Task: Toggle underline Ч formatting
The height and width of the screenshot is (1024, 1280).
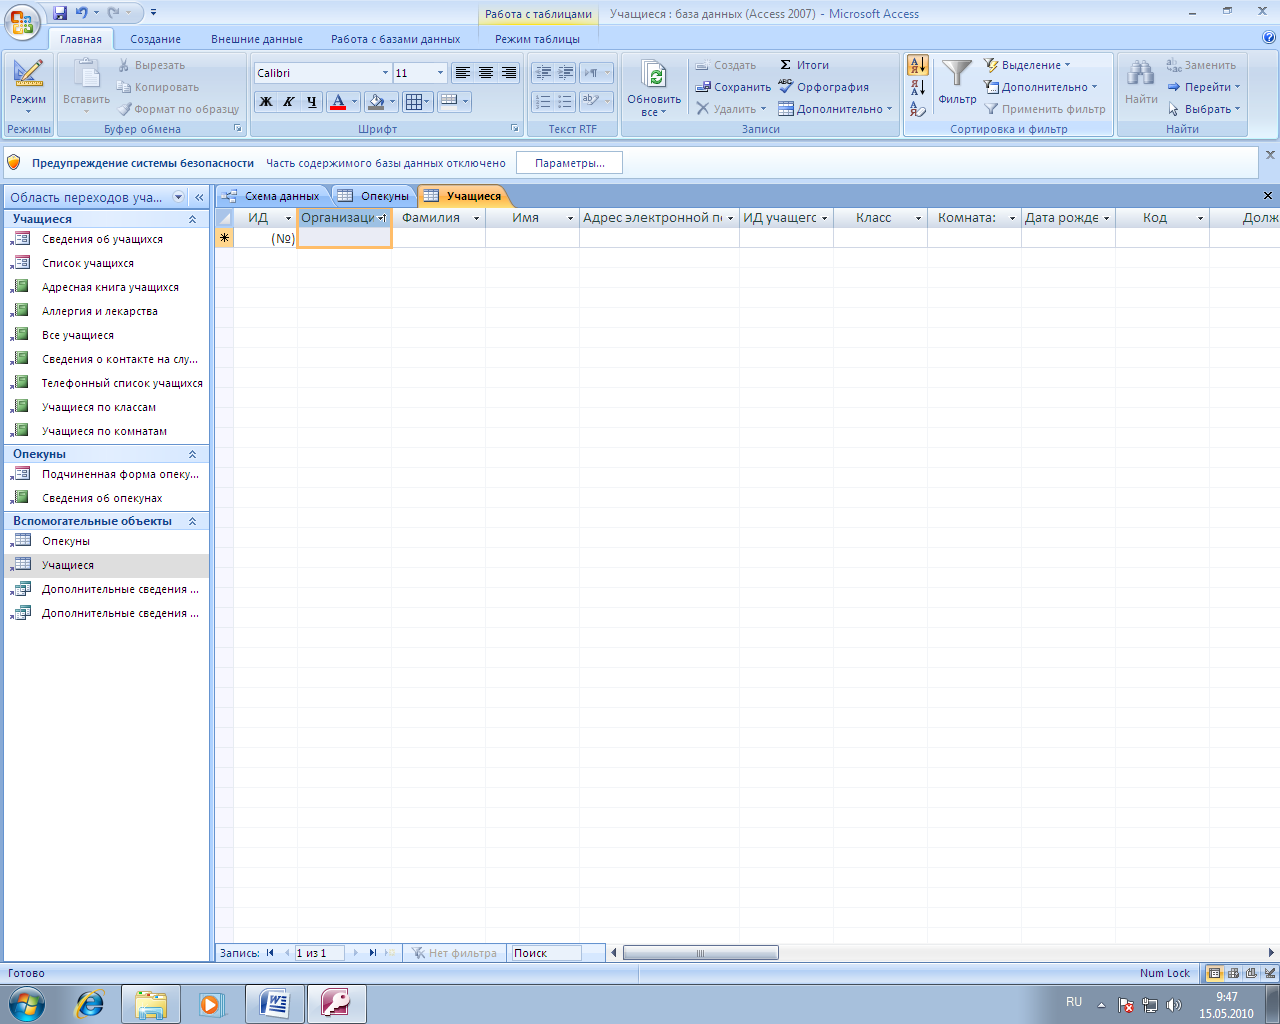Action: [x=311, y=102]
